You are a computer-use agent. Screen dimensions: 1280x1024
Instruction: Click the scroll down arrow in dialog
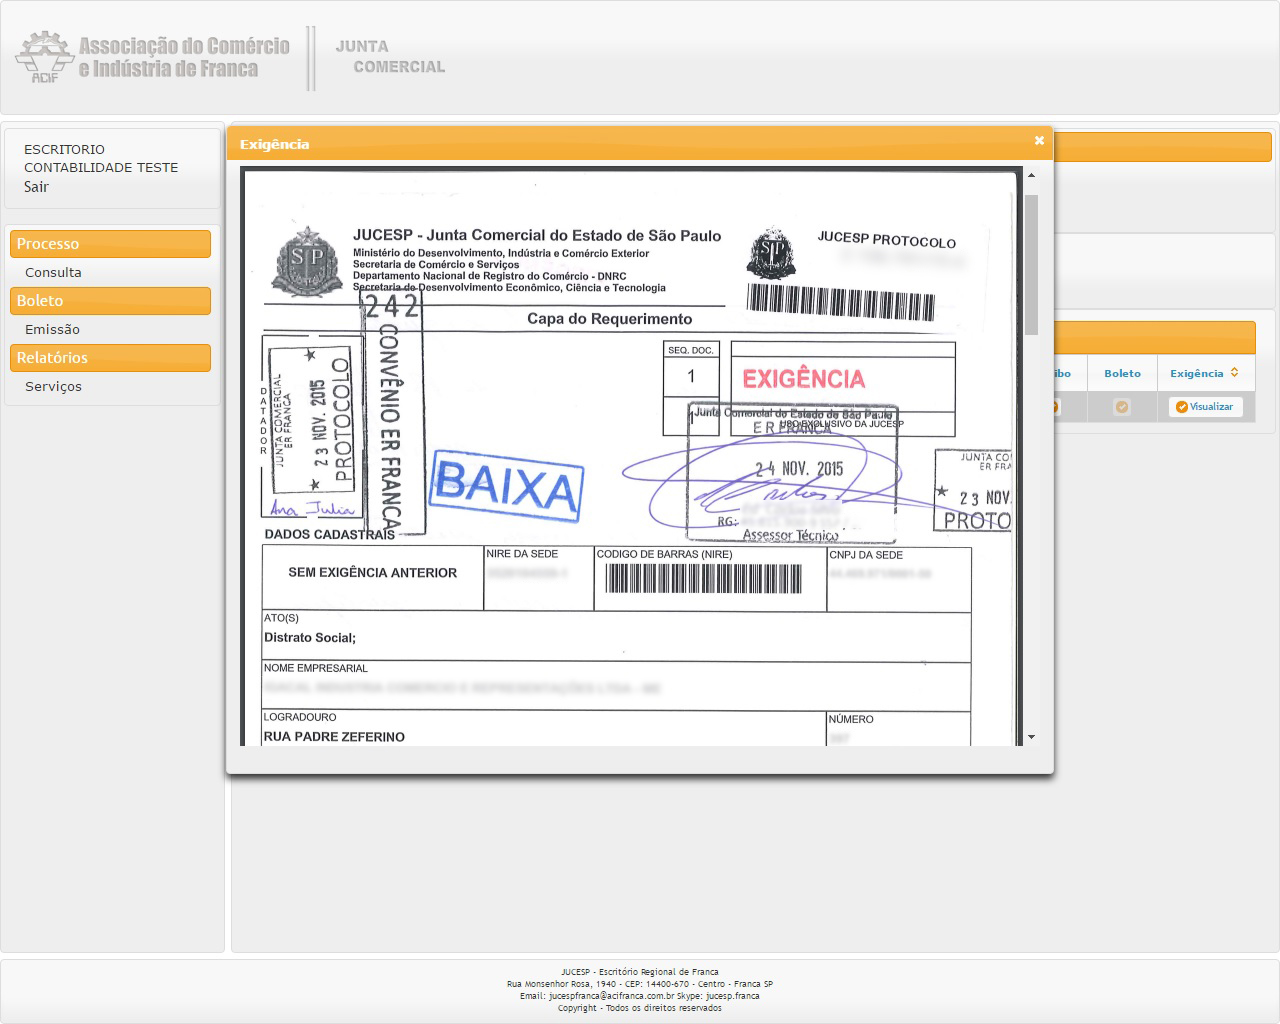click(1031, 737)
